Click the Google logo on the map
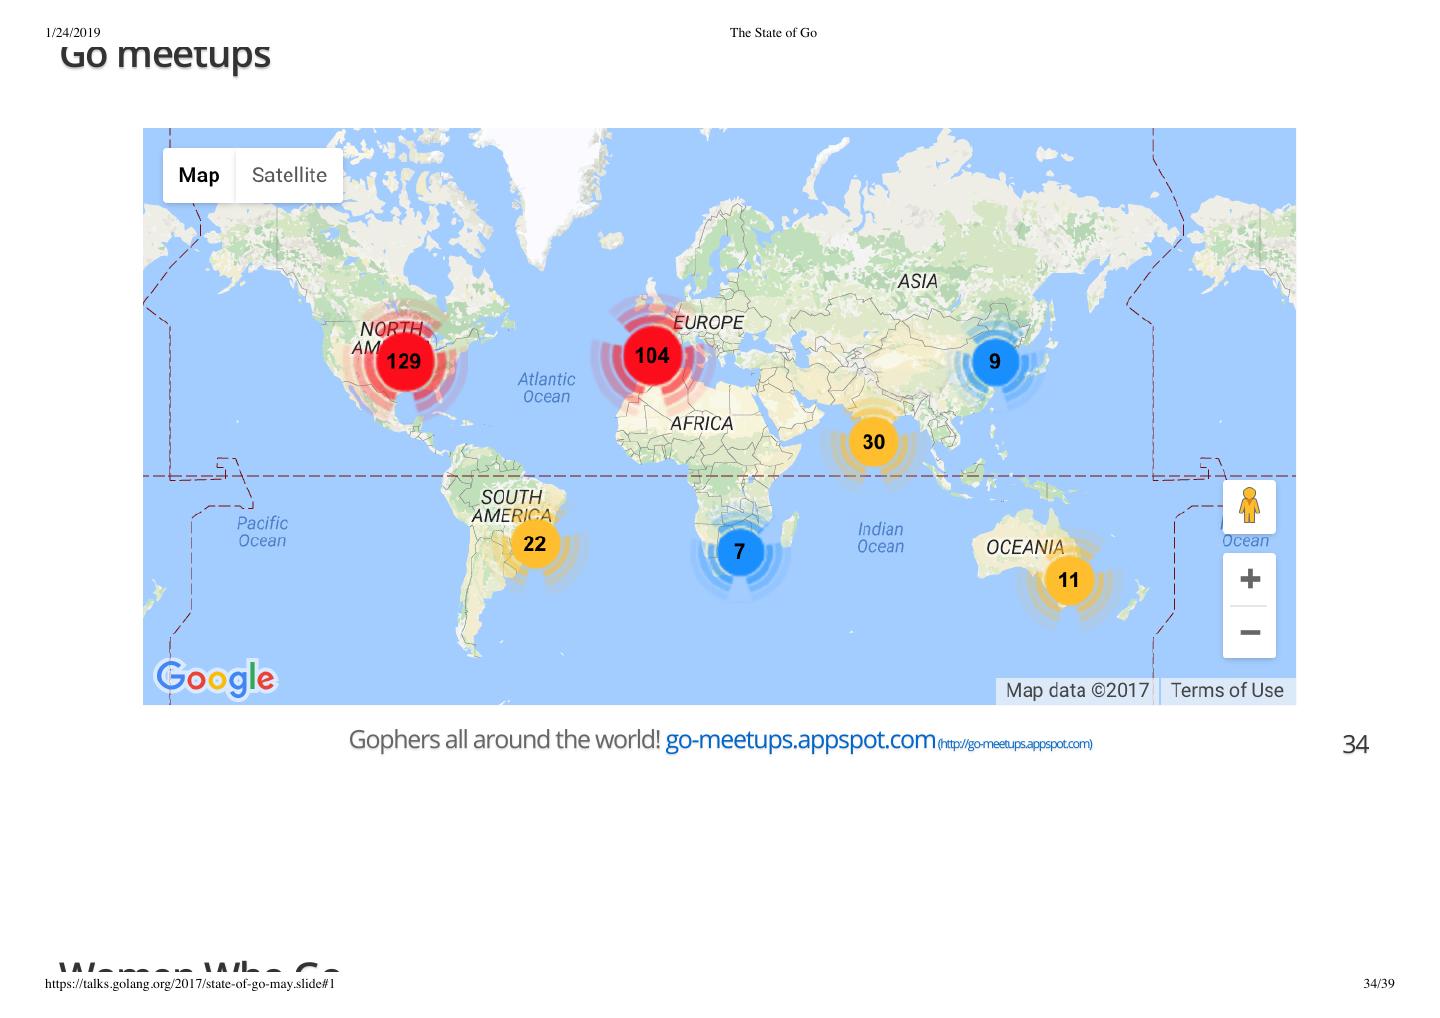Screen dimensions: 1440x1018 coord(215,678)
